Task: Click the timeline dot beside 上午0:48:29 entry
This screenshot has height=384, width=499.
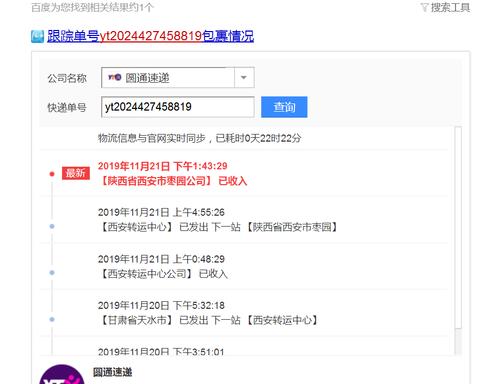Action: click(x=52, y=273)
